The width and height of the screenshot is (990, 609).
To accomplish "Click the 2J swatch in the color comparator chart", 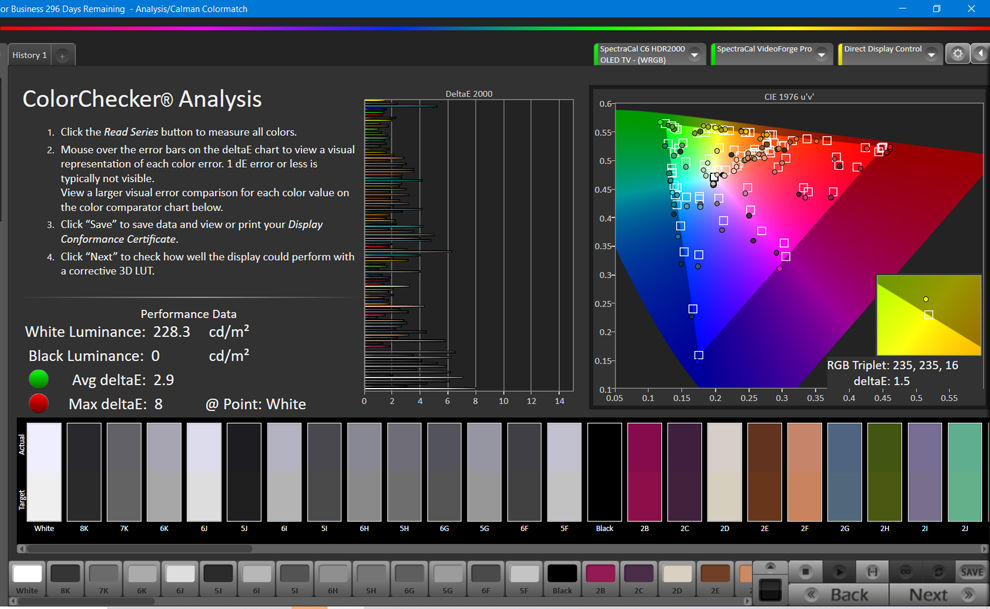I will (x=965, y=472).
